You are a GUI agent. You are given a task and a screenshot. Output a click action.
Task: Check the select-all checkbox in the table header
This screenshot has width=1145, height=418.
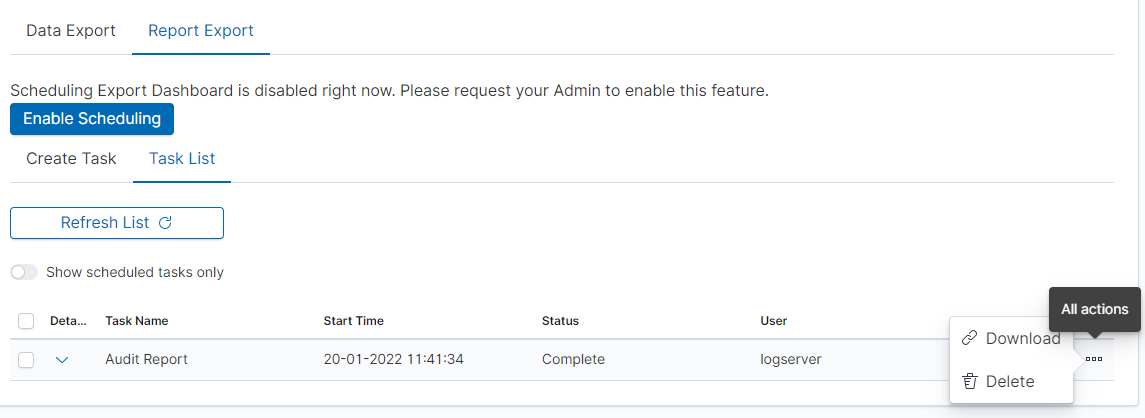tap(26, 321)
